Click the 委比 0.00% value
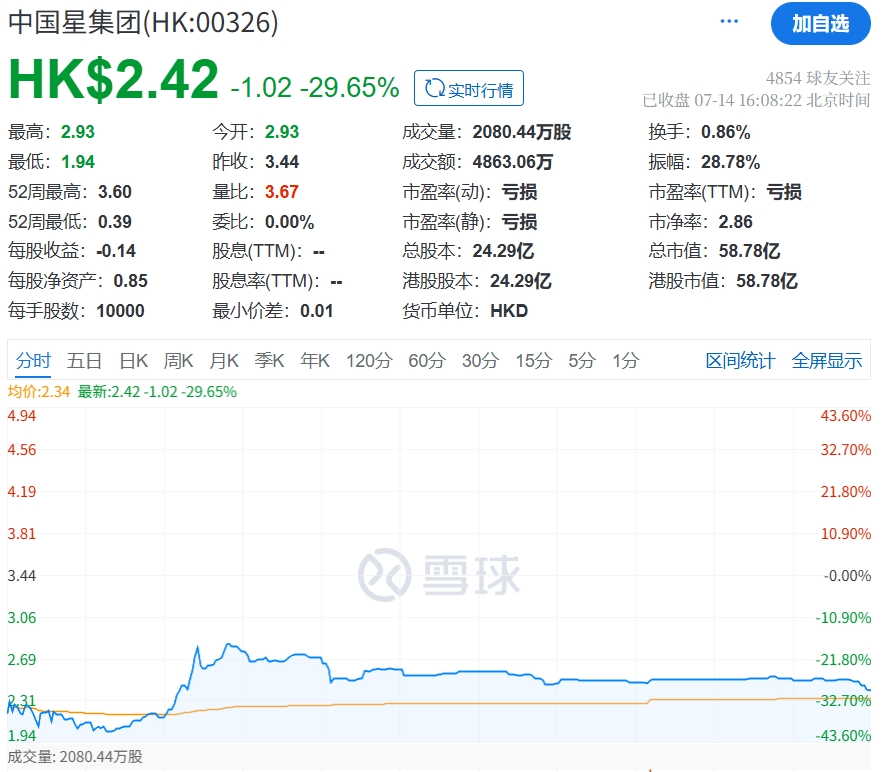This screenshot has width=883, height=772. [289, 221]
